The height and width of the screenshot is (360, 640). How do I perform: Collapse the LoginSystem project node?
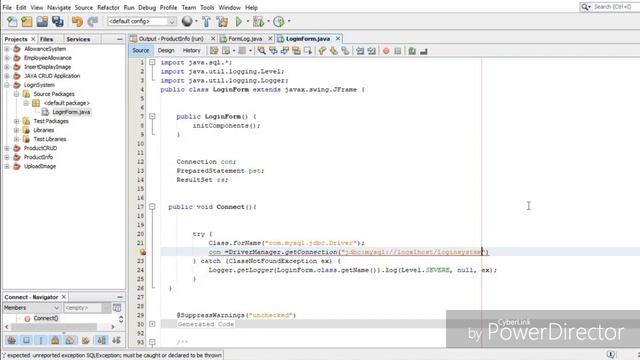click(x=7, y=85)
